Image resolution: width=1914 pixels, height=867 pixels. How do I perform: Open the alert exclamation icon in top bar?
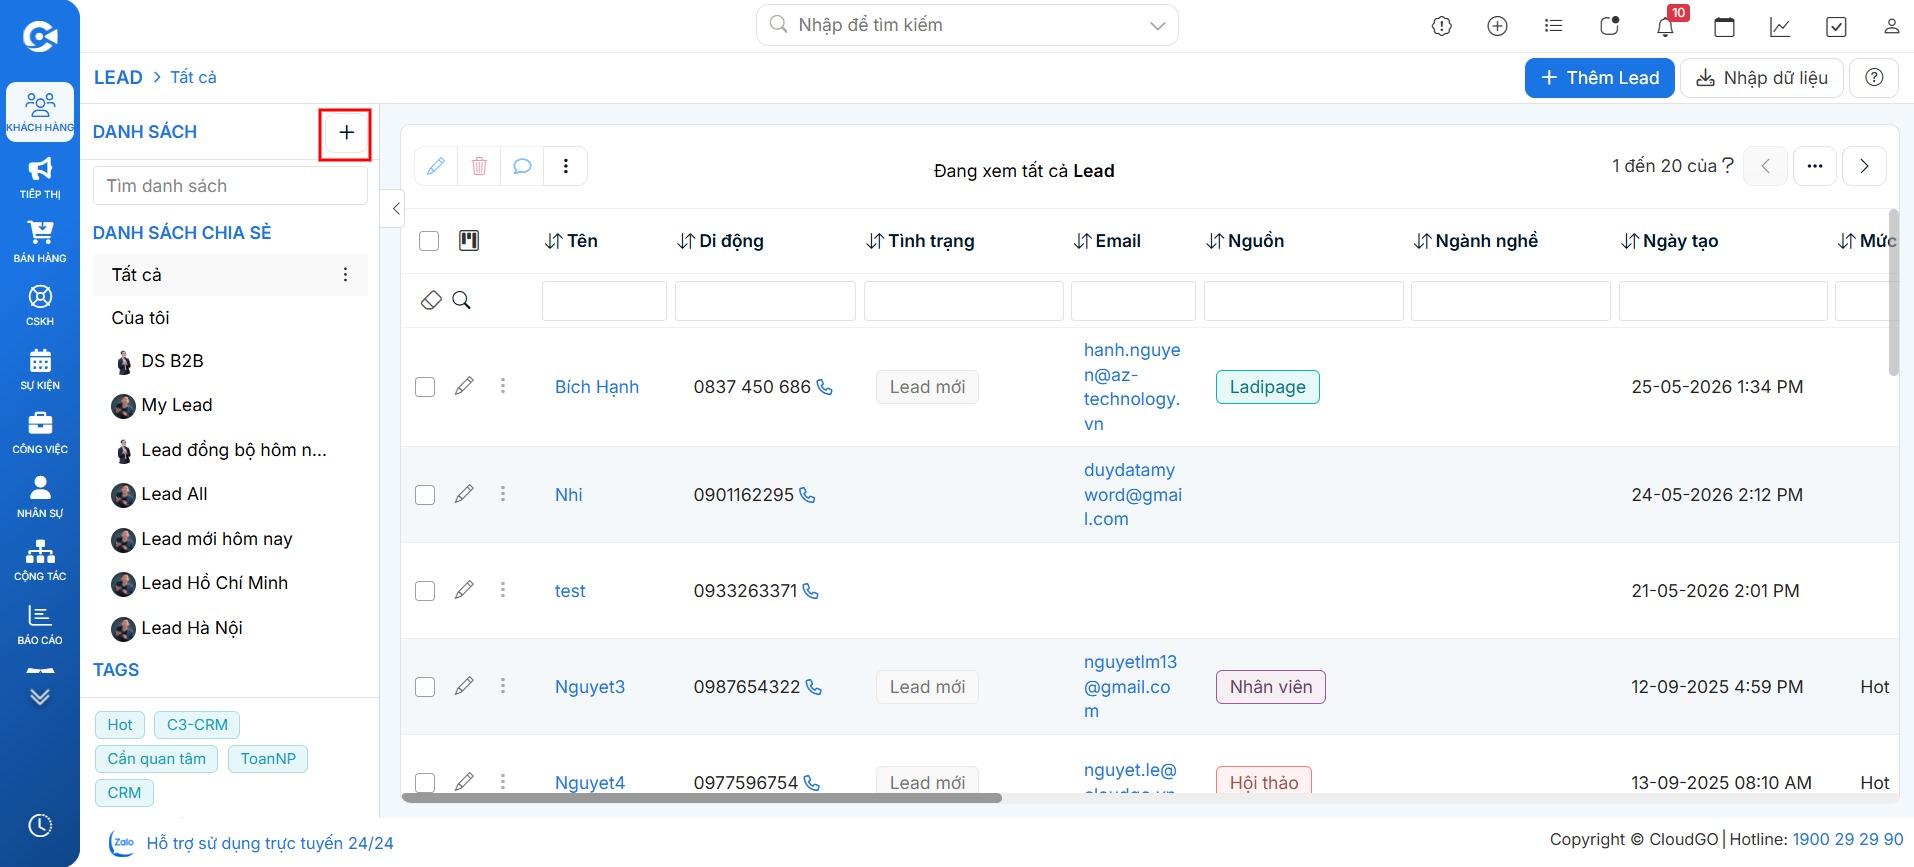(1441, 27)
